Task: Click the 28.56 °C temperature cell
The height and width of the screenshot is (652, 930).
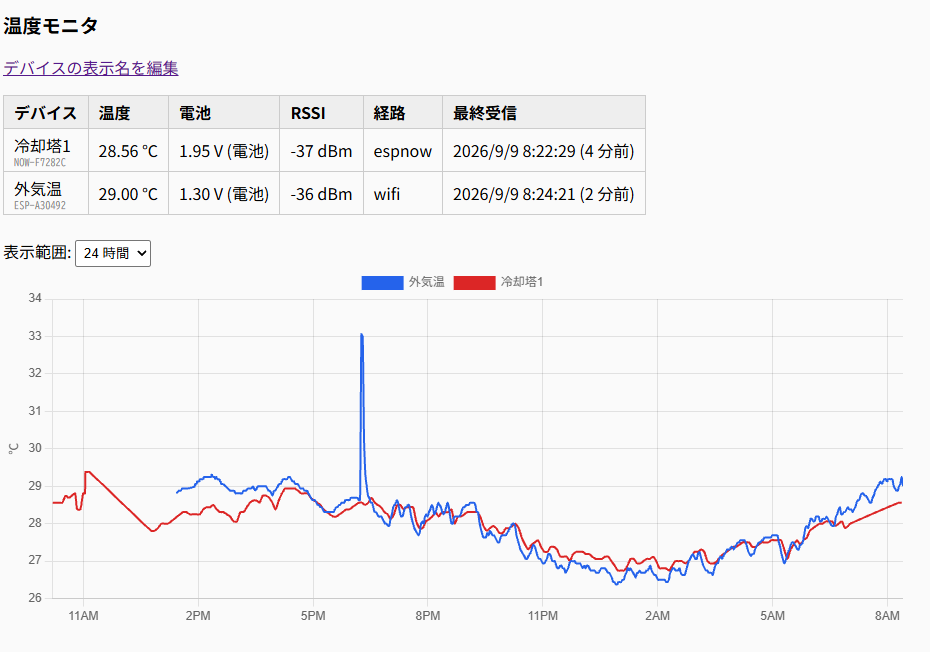Action: (x=129, y=151)
